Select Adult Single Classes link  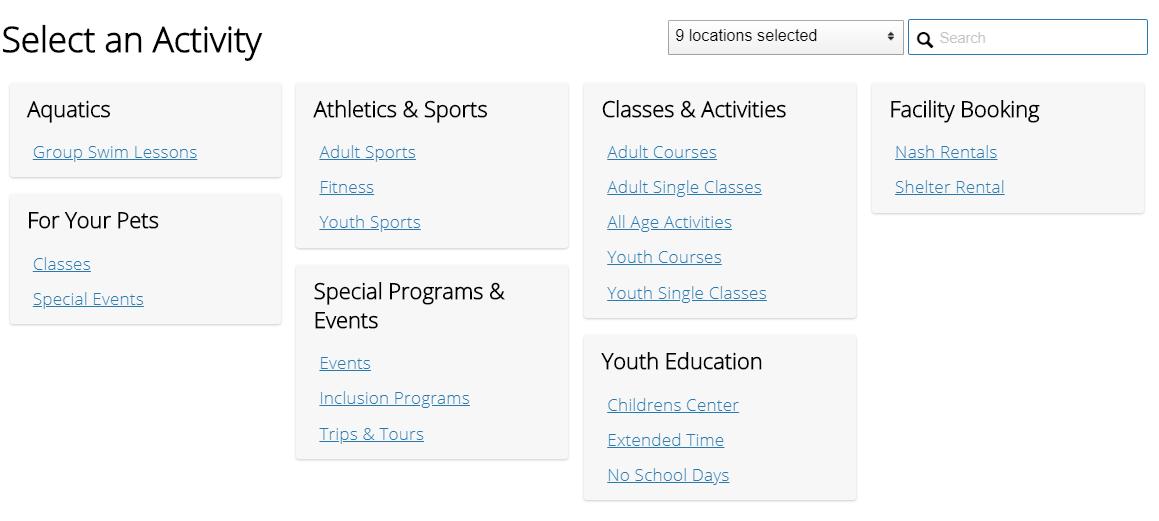pyautogui.click(x=684, y=188)
